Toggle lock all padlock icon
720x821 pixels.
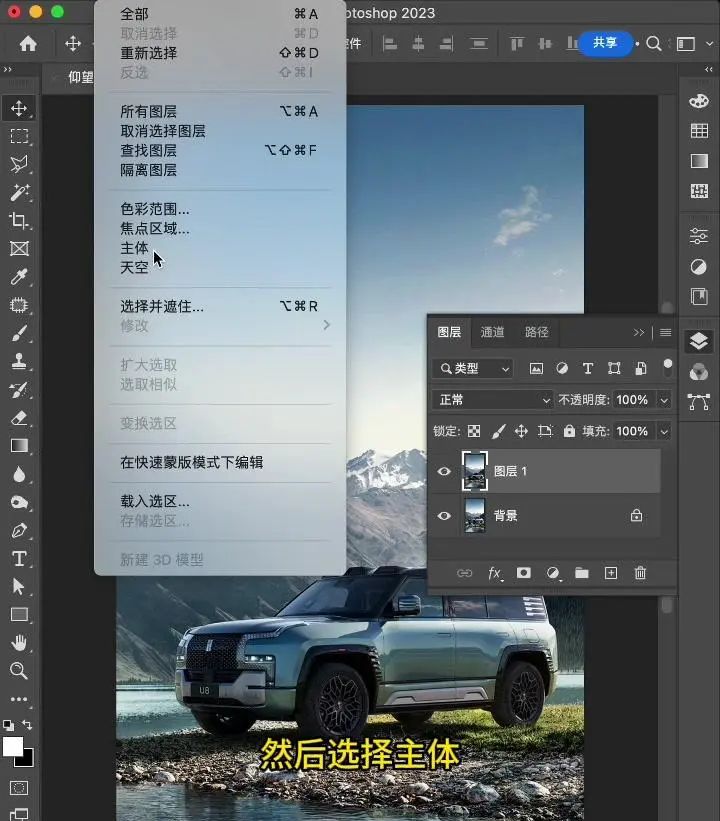[569, 431]
